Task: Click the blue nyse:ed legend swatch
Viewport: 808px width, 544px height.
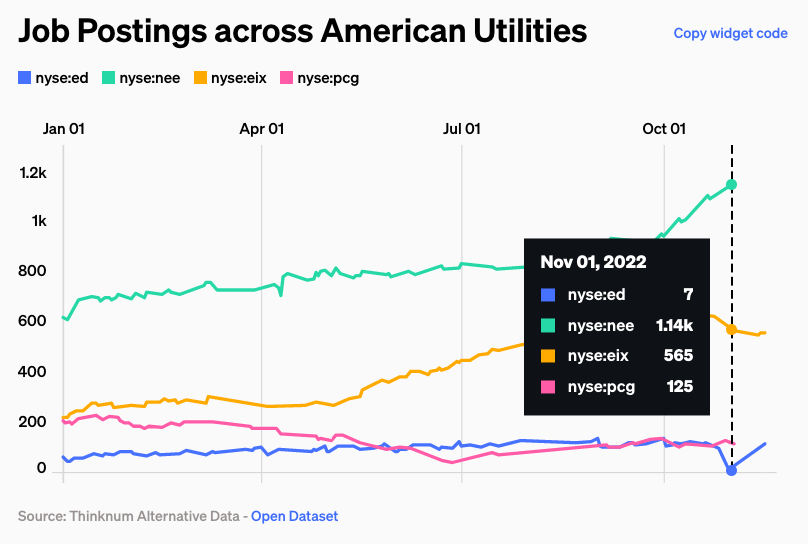Action: (25, 78)
